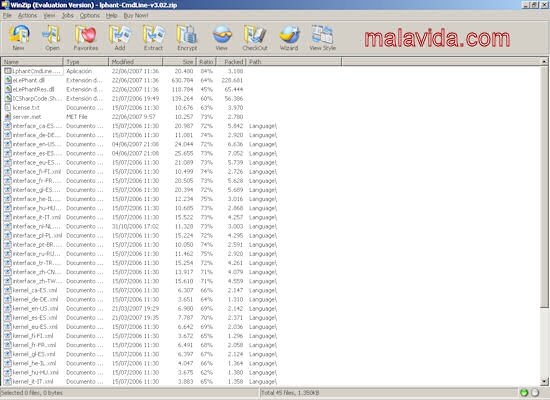
Task: Click the kernel_it-IT.xml file icon
Action: point(8,381)
